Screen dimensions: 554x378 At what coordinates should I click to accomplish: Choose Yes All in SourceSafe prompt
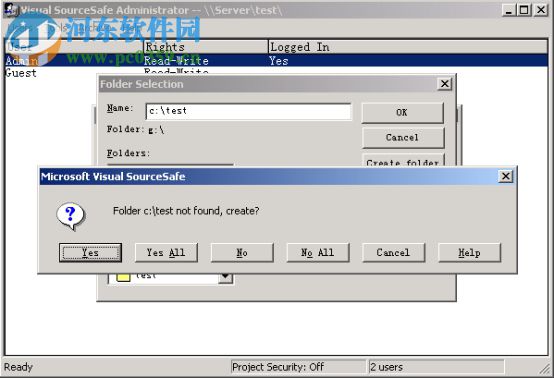(166, 253)
